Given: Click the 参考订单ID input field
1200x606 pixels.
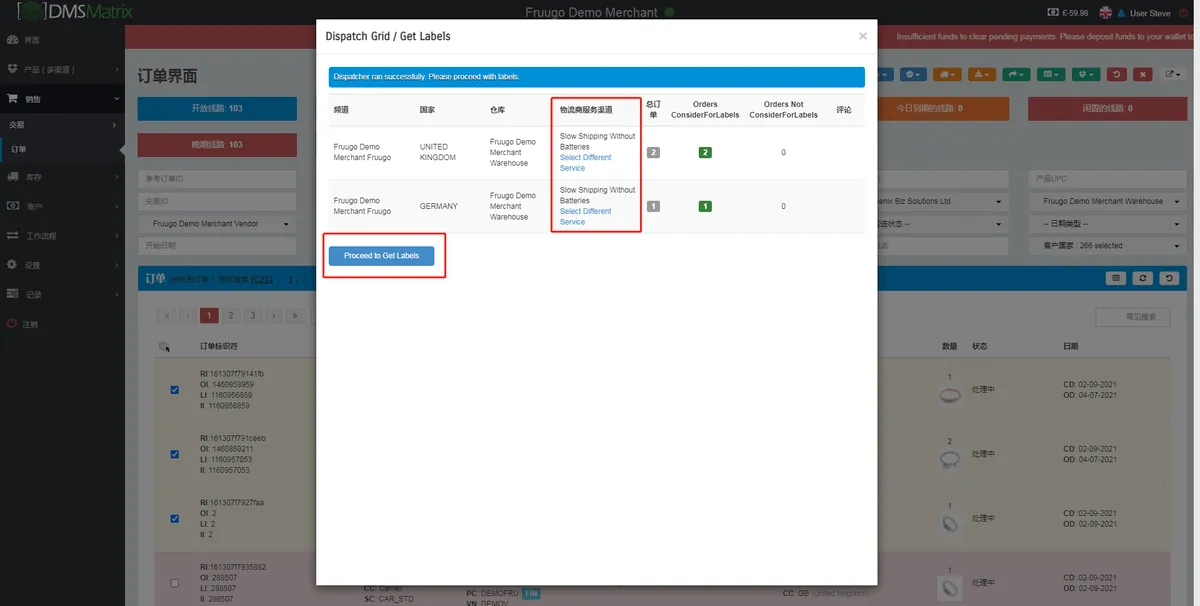Looking at the screenshot, I should 217,179.
